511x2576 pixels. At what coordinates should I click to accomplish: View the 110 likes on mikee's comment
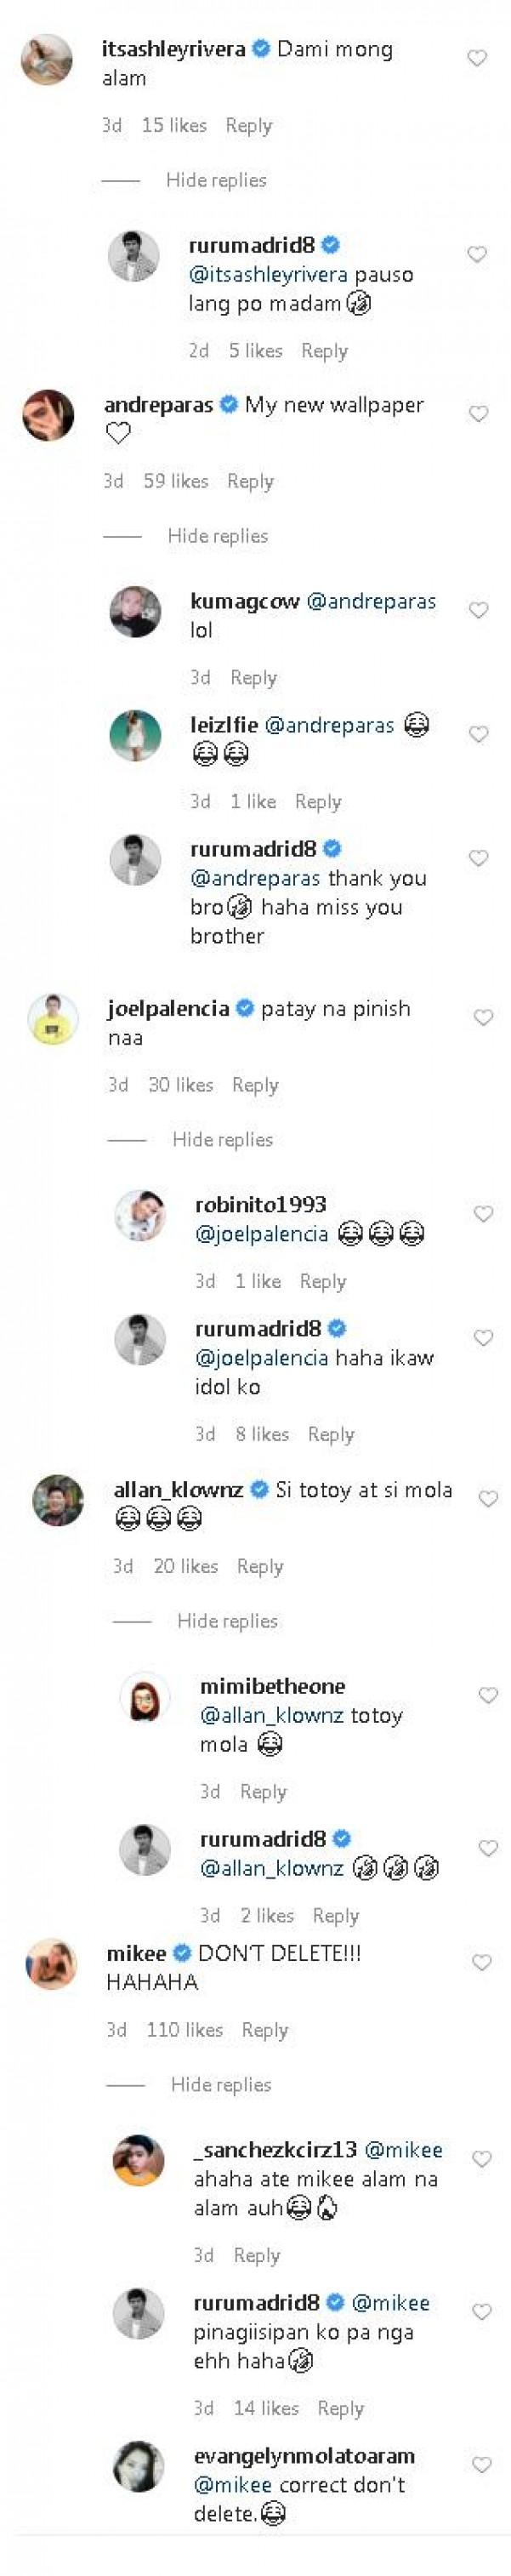point(184,2030)
